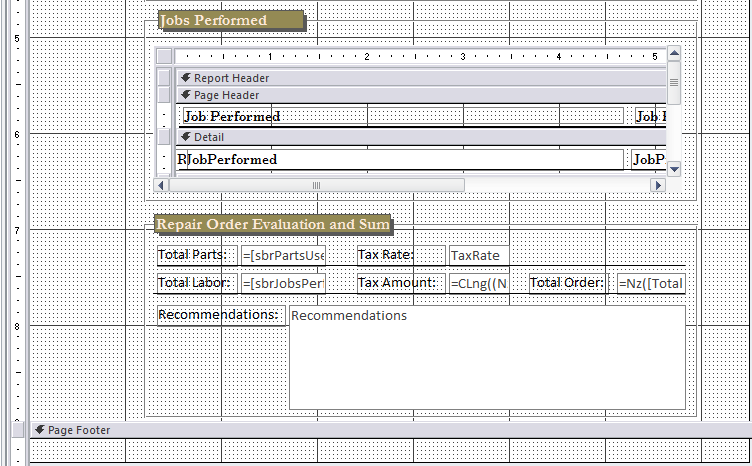Select the =[sbrJobsPer expression text box
The width and height of the screenshot is (752, 466).
[283, 283]
